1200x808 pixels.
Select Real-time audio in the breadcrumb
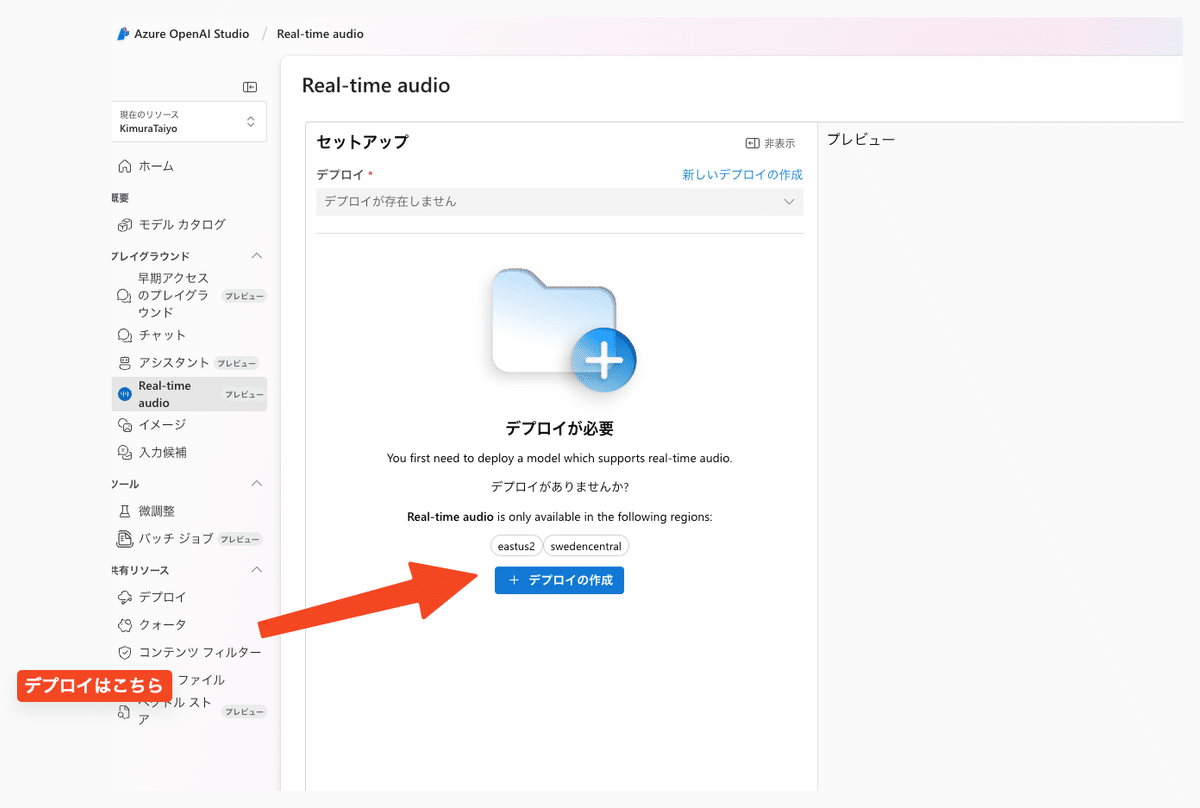coord(320,33)
